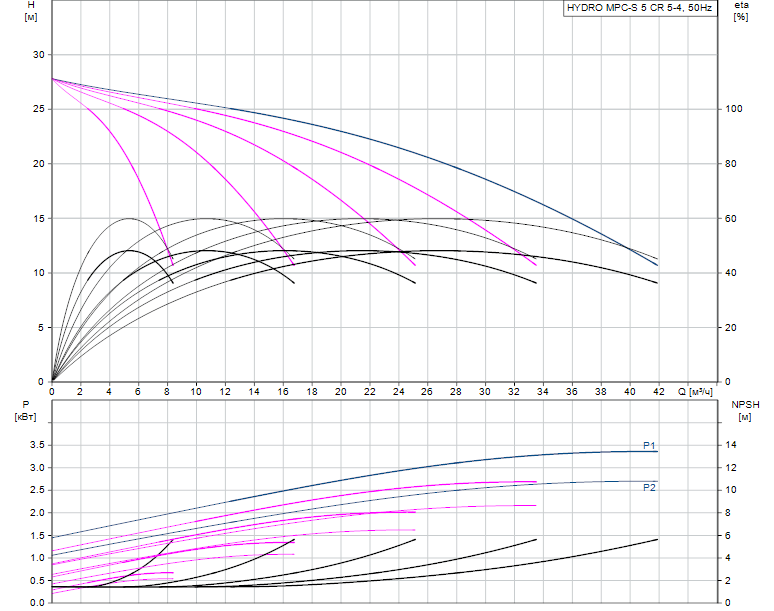
Task: Click the P2 power curve label
Action: 649,487
